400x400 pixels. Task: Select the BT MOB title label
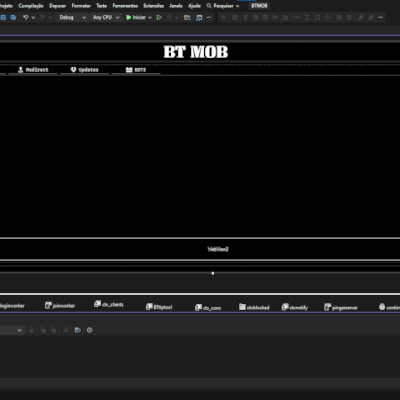point(196,52)
